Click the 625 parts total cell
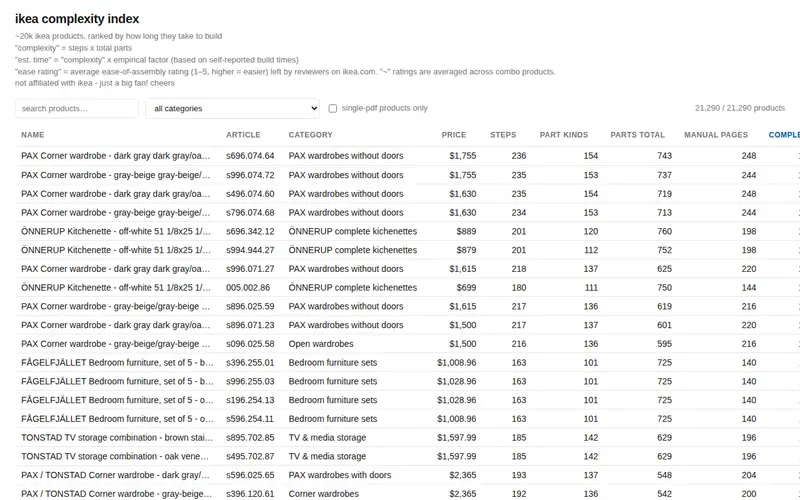The height and width of the screenshot is (500, 800). click(x=664, y=269)
